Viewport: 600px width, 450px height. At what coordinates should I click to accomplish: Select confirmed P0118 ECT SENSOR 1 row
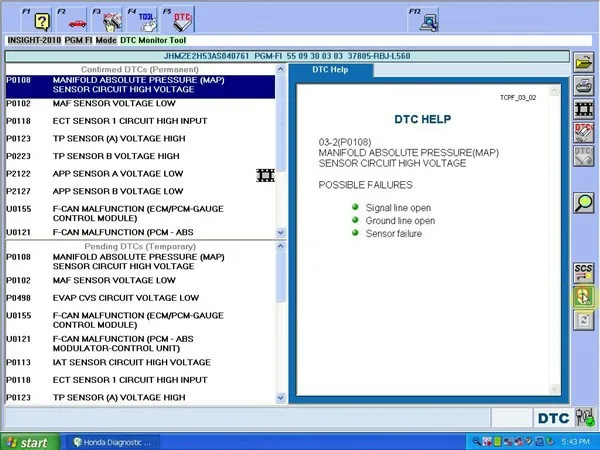click(140, 121)
